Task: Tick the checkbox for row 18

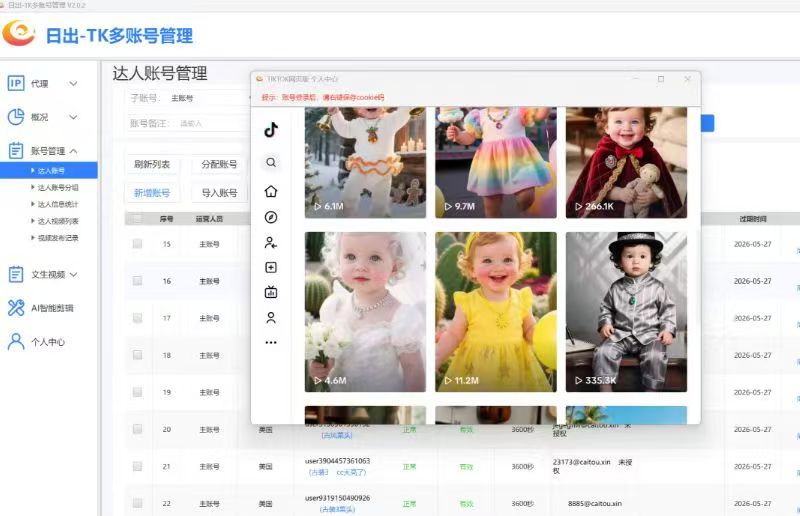Action: (137, 355)
